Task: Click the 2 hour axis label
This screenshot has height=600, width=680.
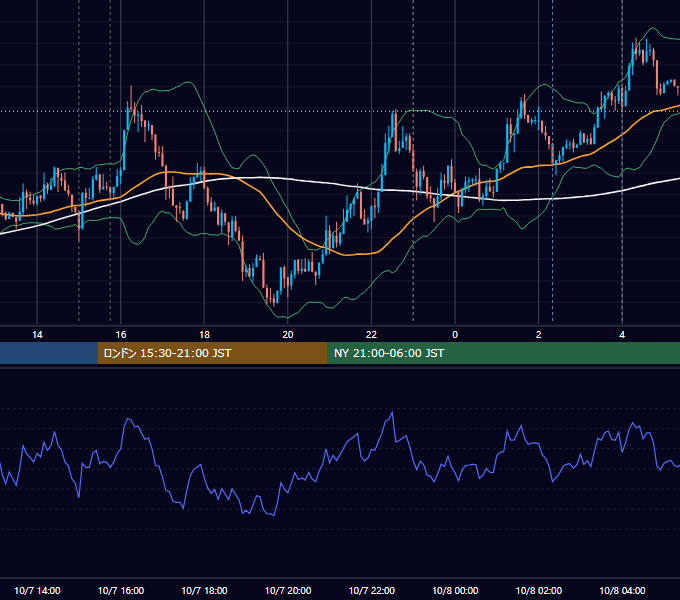Action: [539, 335]
